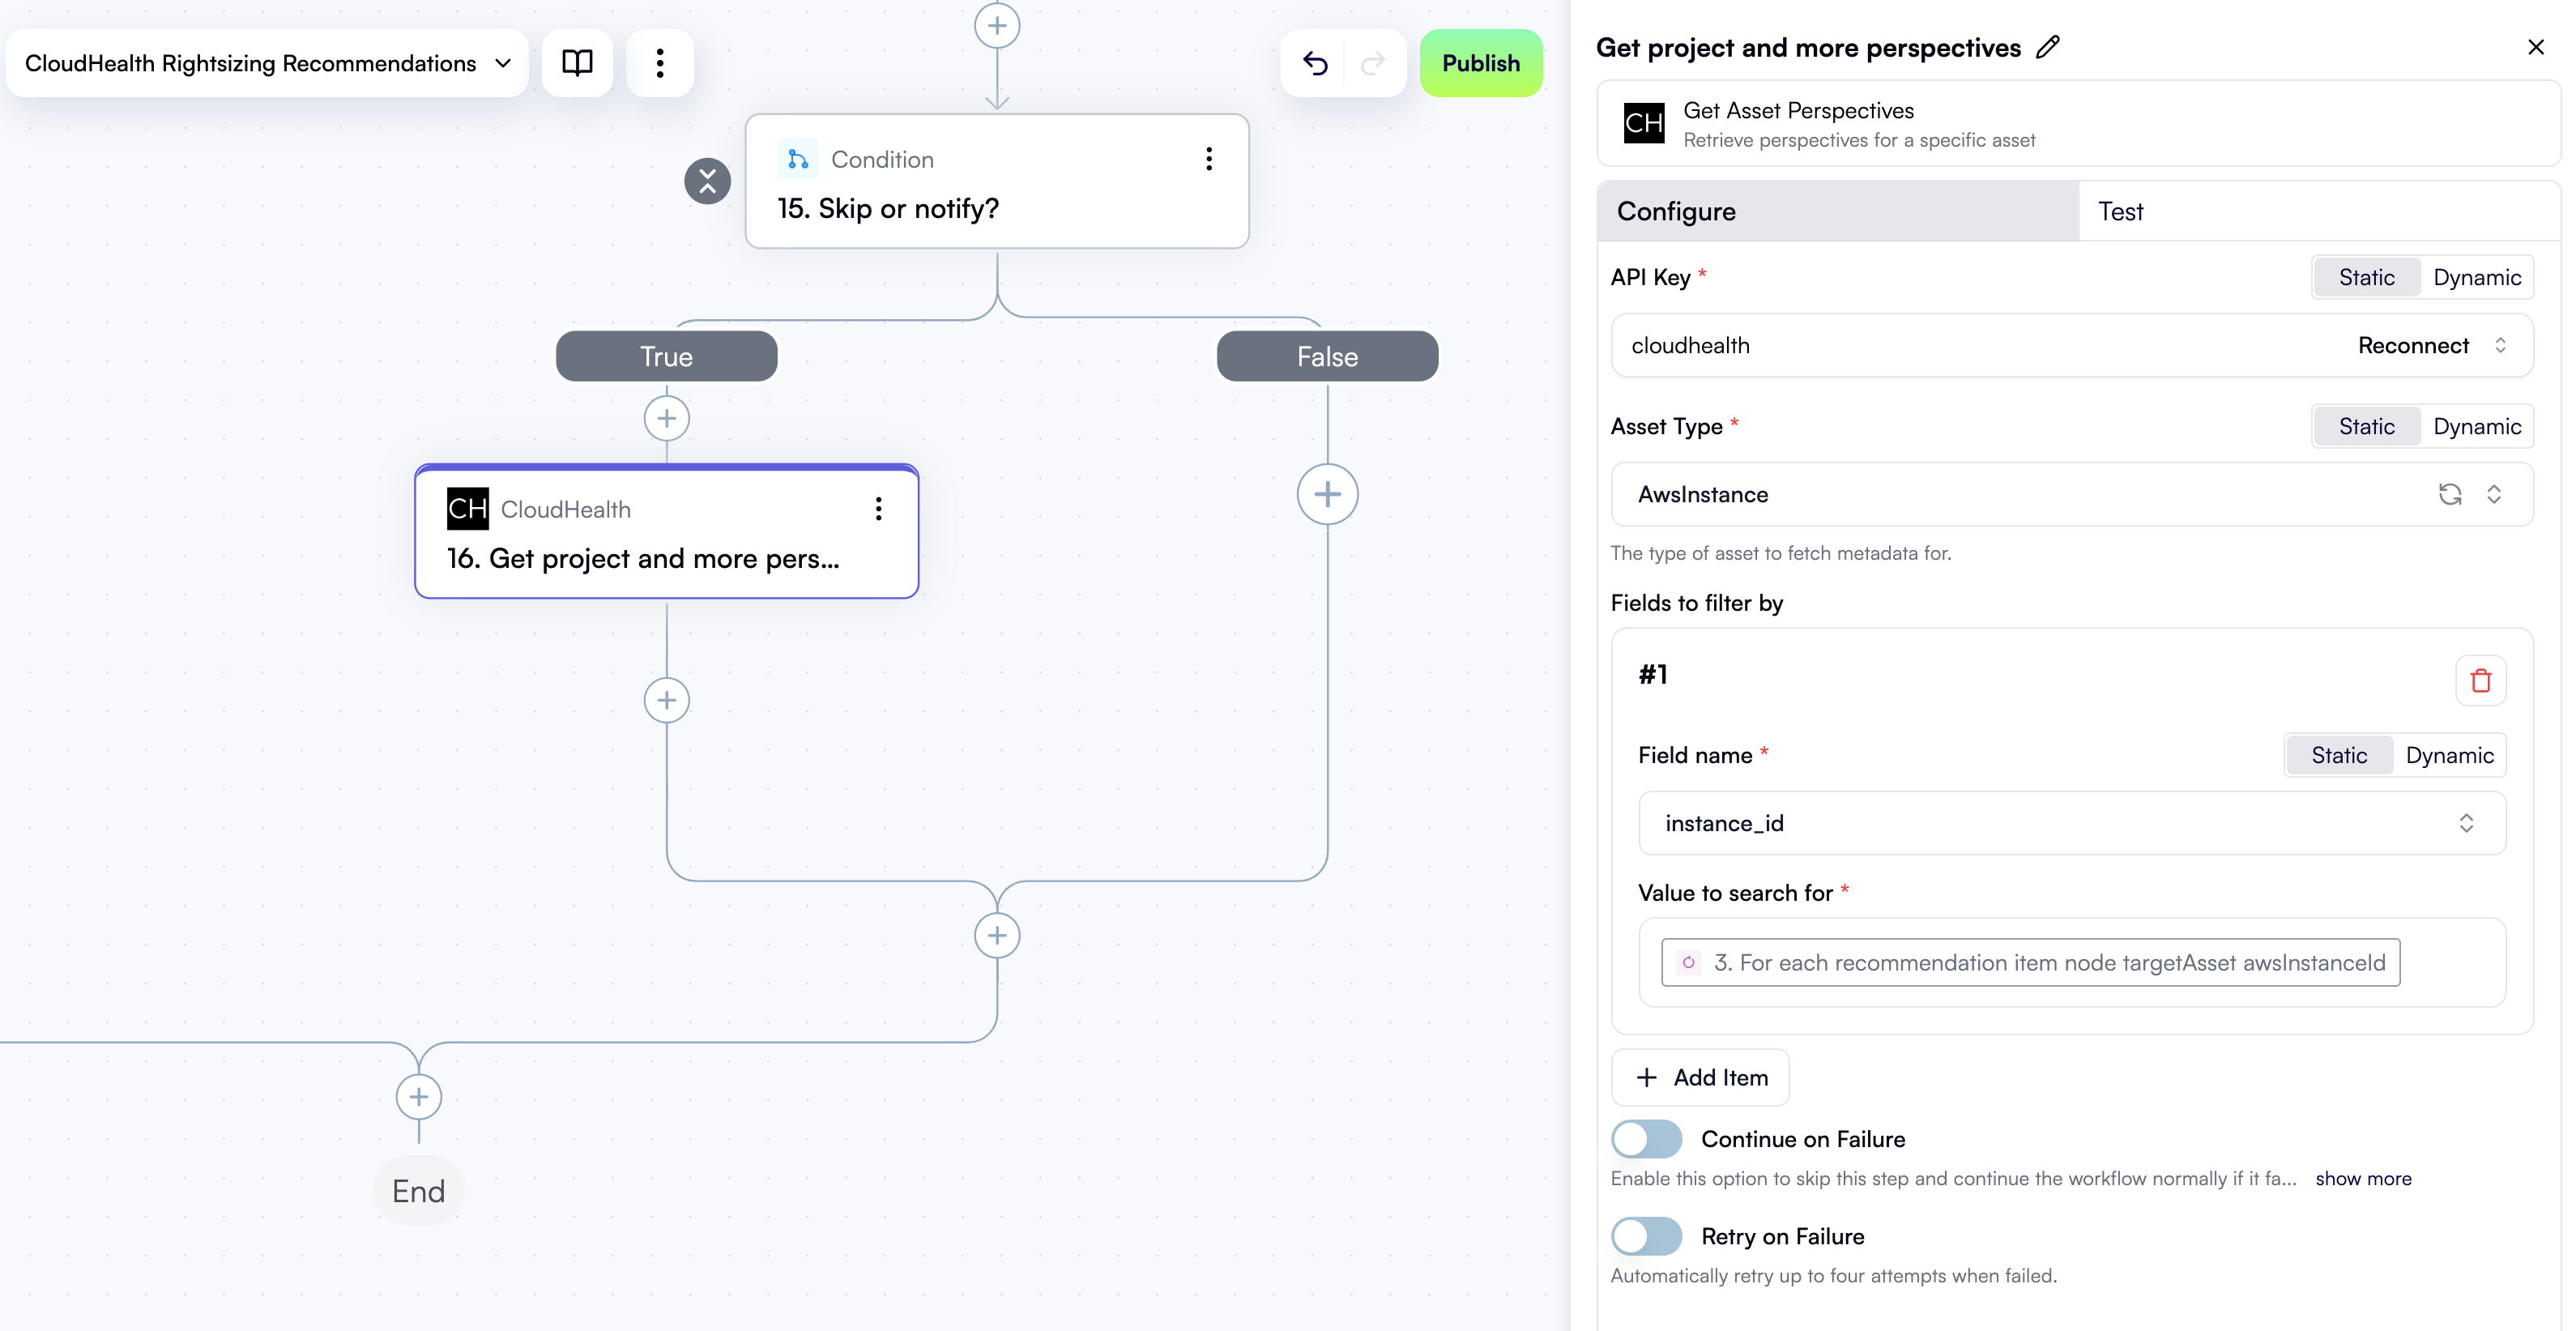Click the pencil icon to rename the step
This screenshot has height=1331, width=2576.
coord(2048,47)
